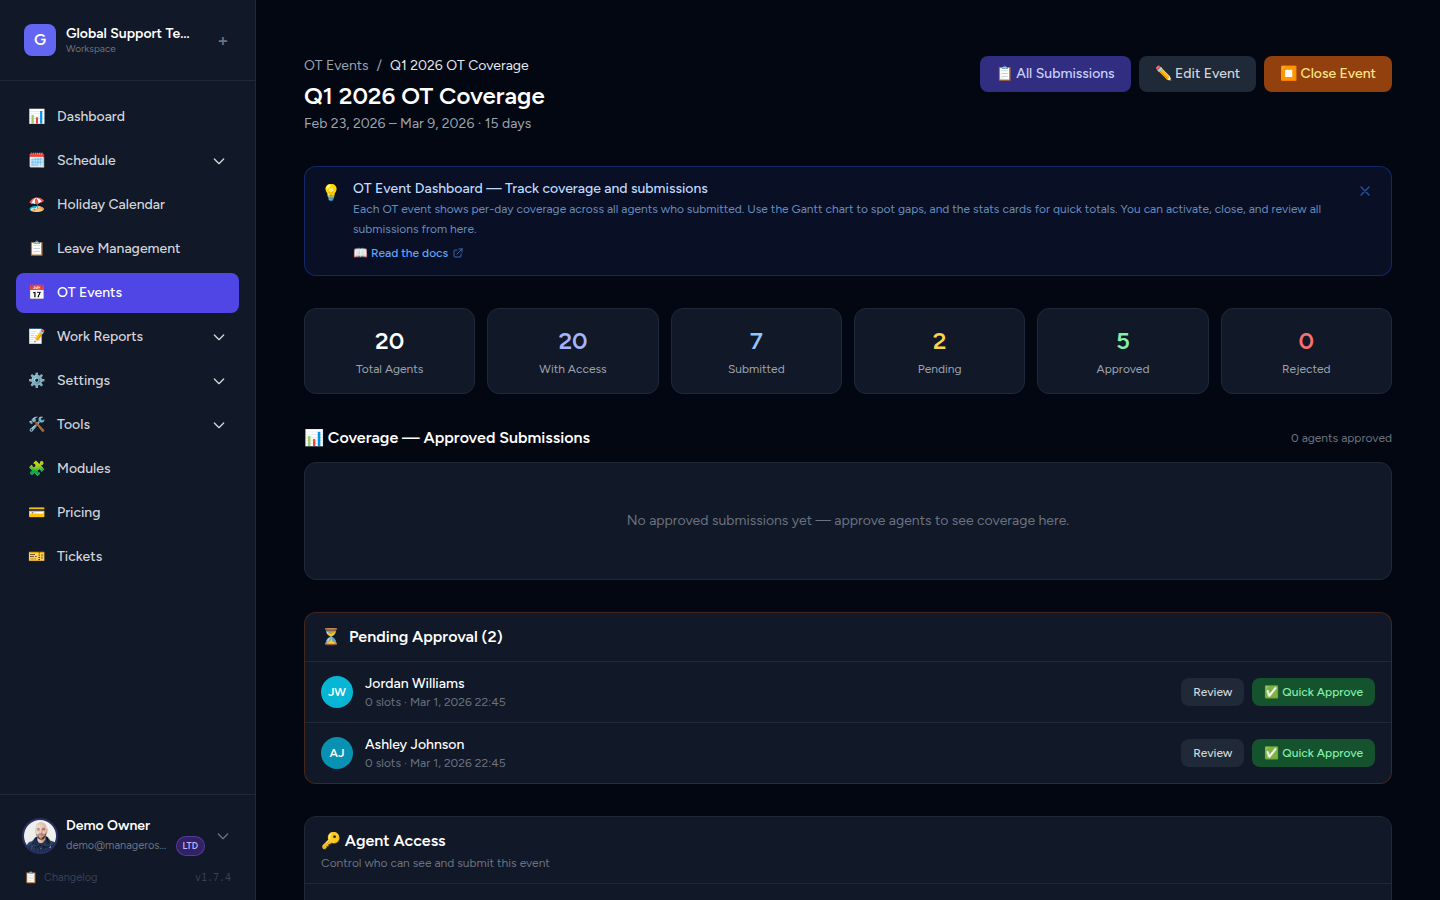Expand the Settings submenu chevron
Screen dimensions: 1440x900
coord(219,381)
